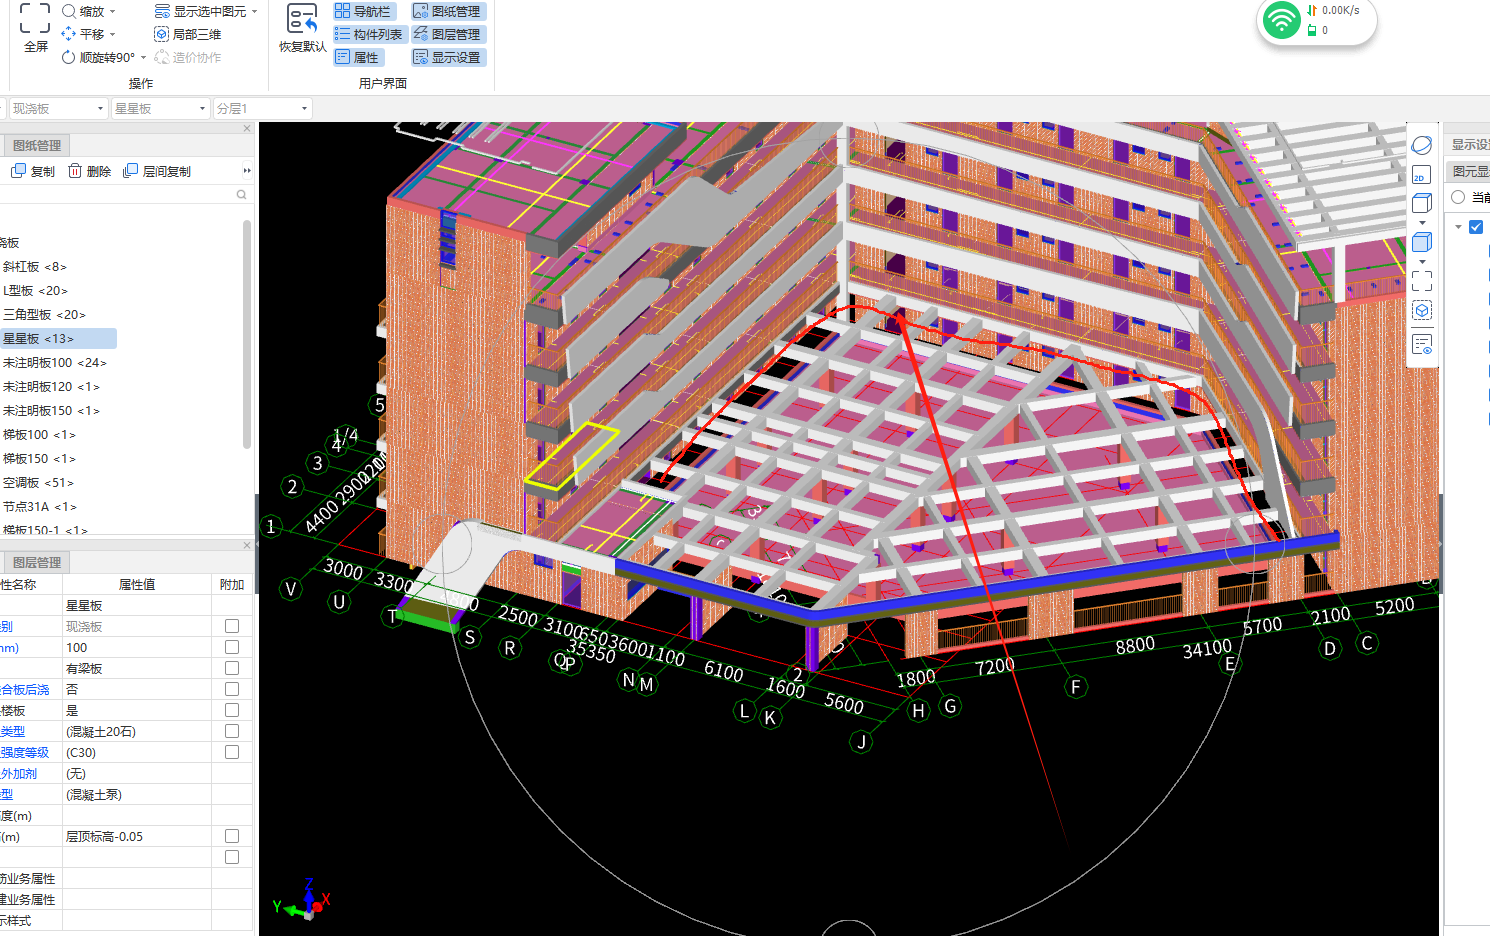The height and width of the screenshot is (936, 1490).
Task: Tick 附加 checkbox in thickness 100 row
Action: click(x=232, y=647)
